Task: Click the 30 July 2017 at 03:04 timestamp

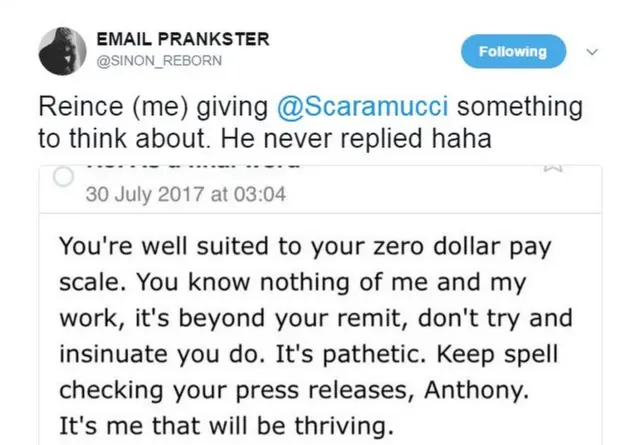Action: [186, 194]
